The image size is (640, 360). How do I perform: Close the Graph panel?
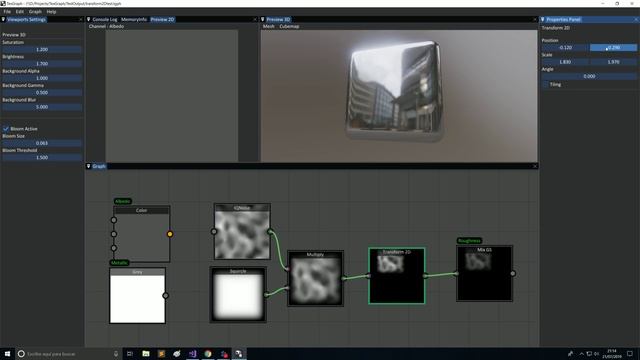click(535, 166)
